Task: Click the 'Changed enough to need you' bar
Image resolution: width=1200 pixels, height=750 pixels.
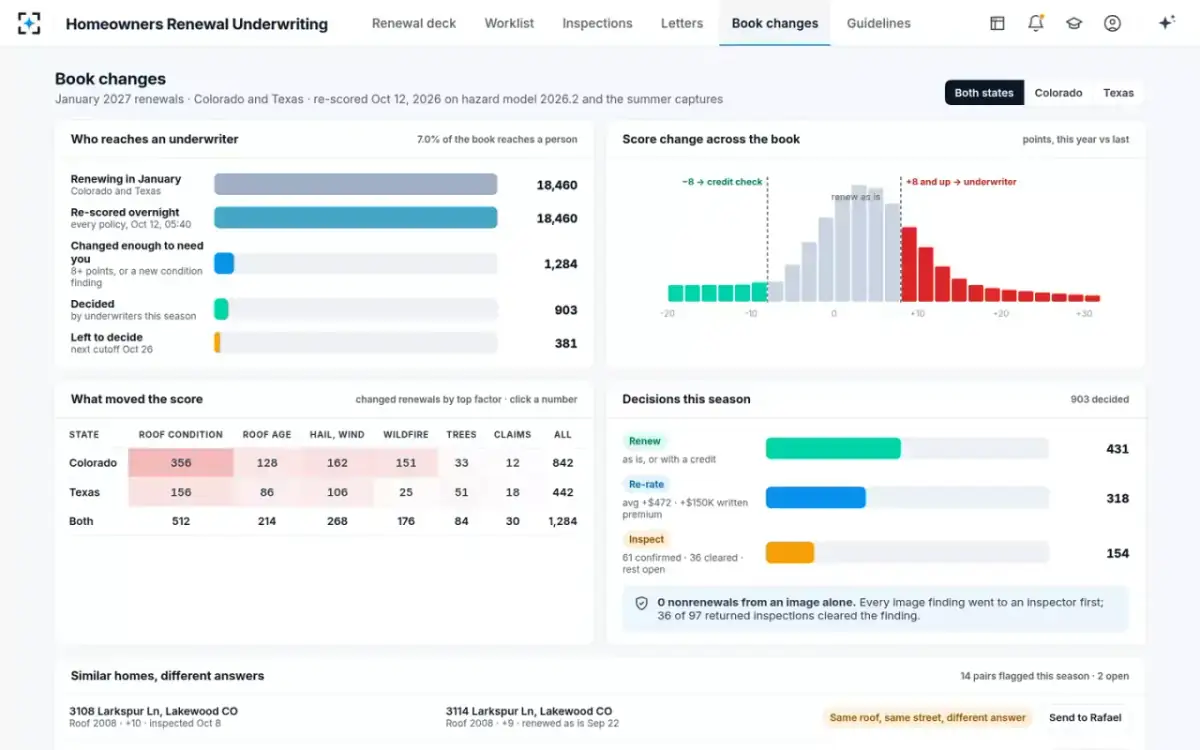Action: (x=224, y=264)
